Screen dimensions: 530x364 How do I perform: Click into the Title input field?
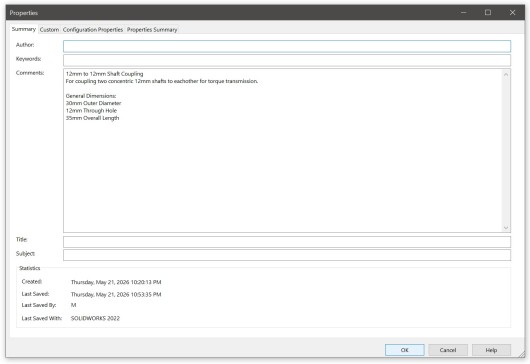tap(287, 242)
